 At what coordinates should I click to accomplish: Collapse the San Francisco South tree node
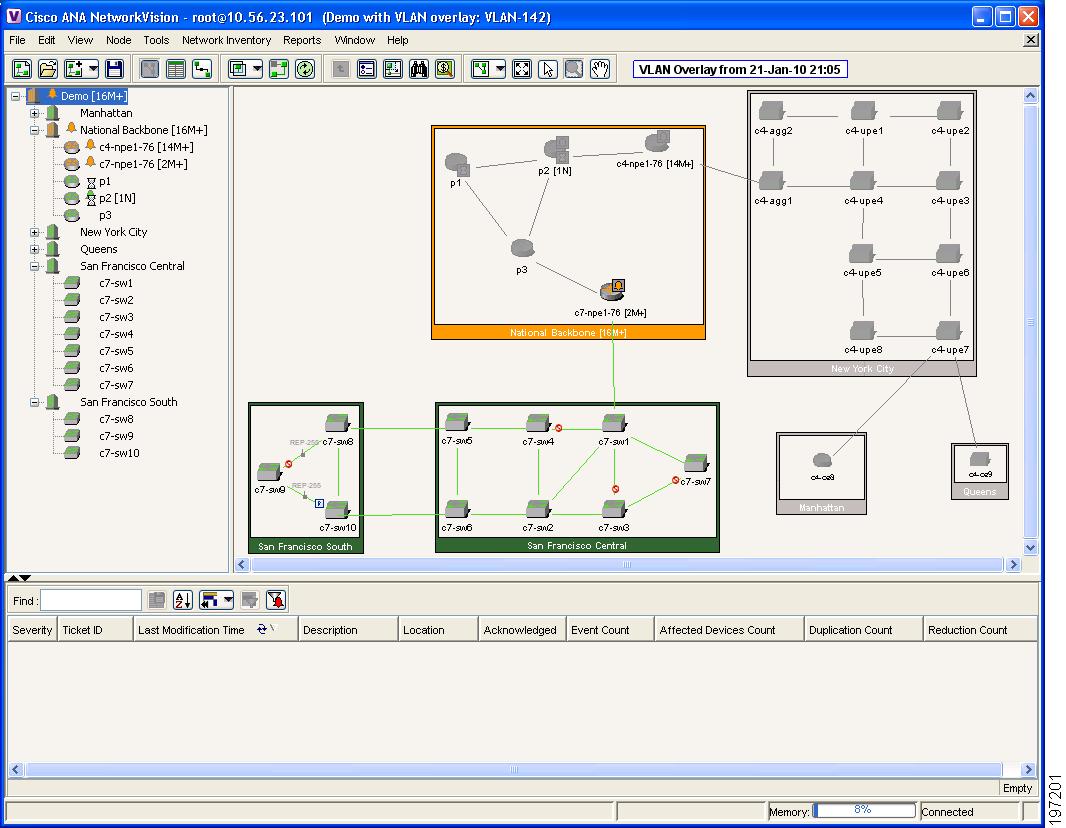(x=35, y=402)
